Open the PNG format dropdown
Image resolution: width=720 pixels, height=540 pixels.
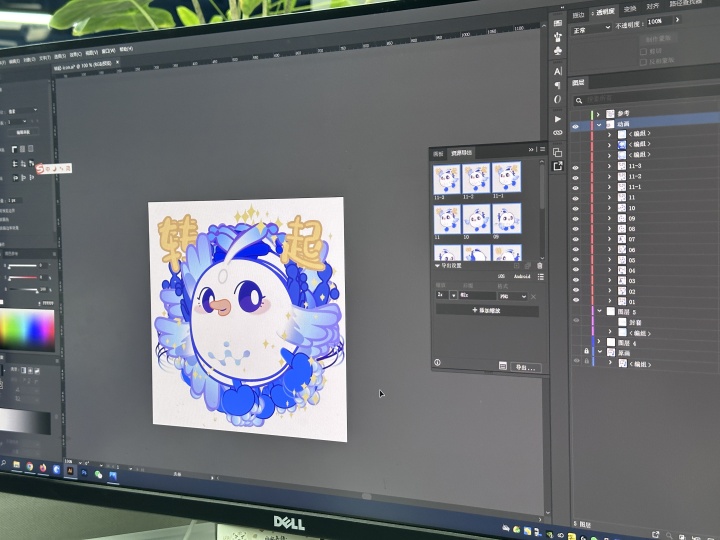(x=512, y=297)
